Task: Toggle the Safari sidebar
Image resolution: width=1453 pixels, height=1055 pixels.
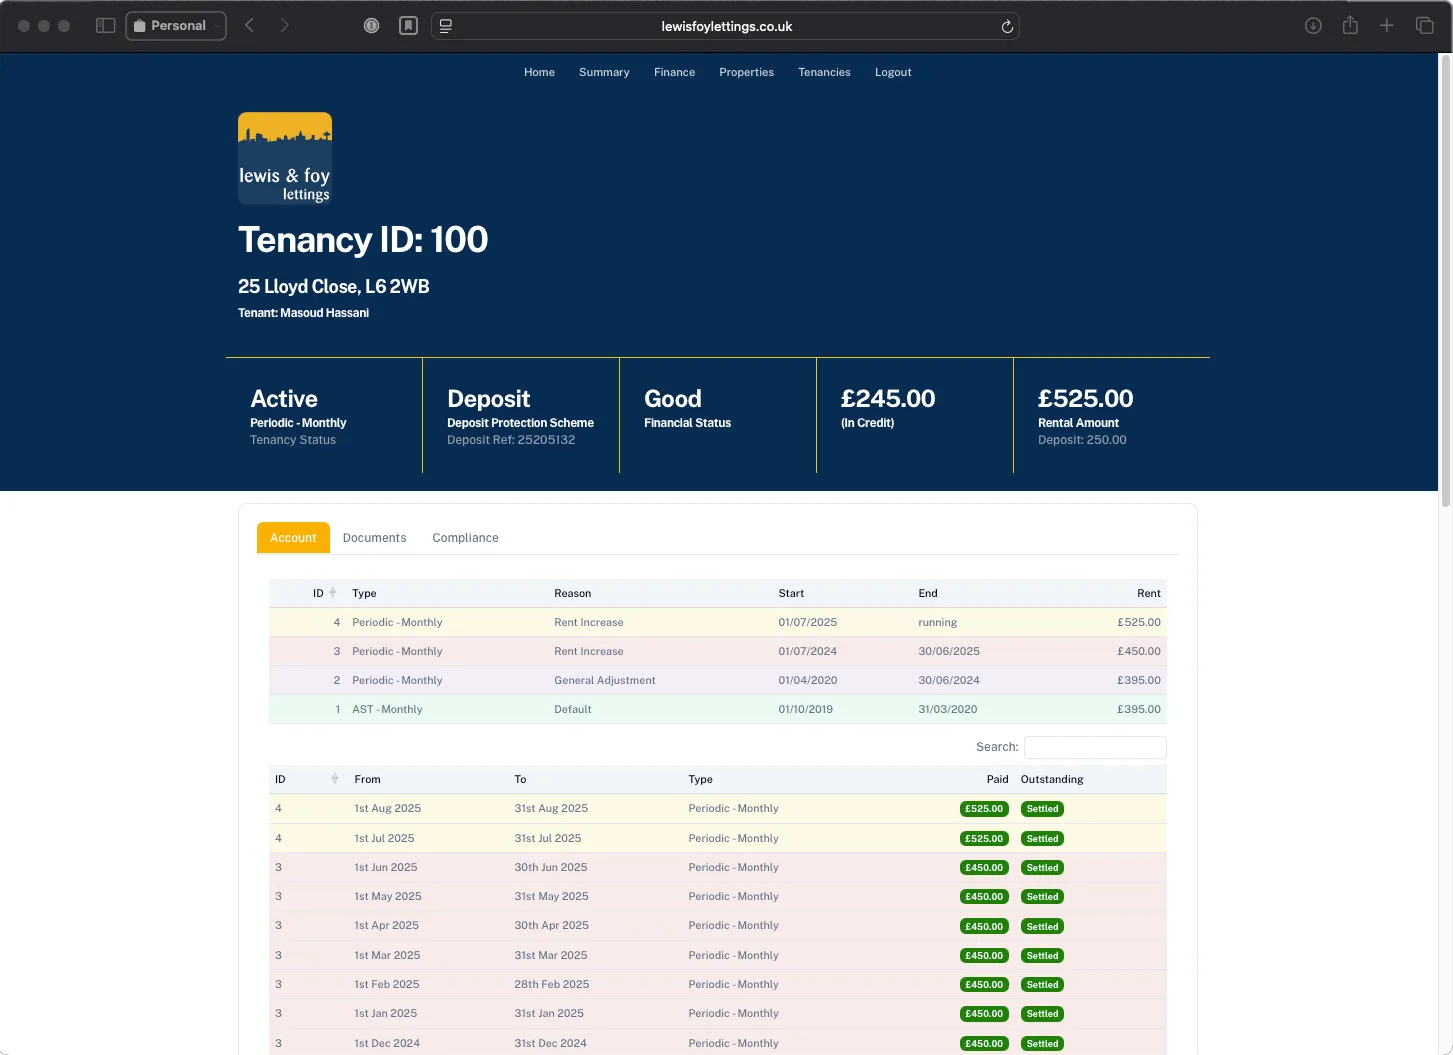Action: 105,25
